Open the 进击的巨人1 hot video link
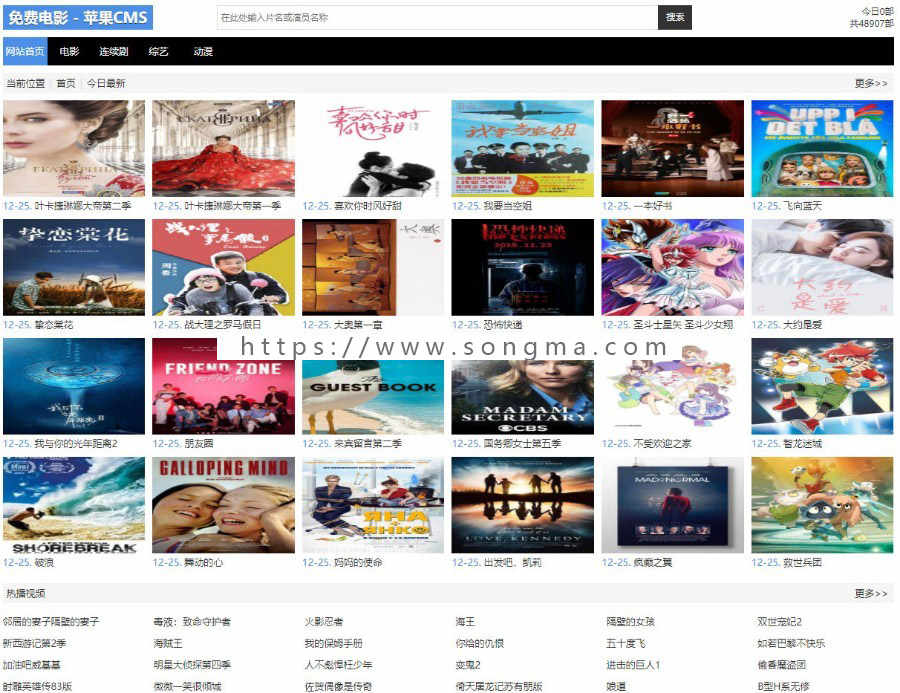Screen dimensions: 900x693 634,665
